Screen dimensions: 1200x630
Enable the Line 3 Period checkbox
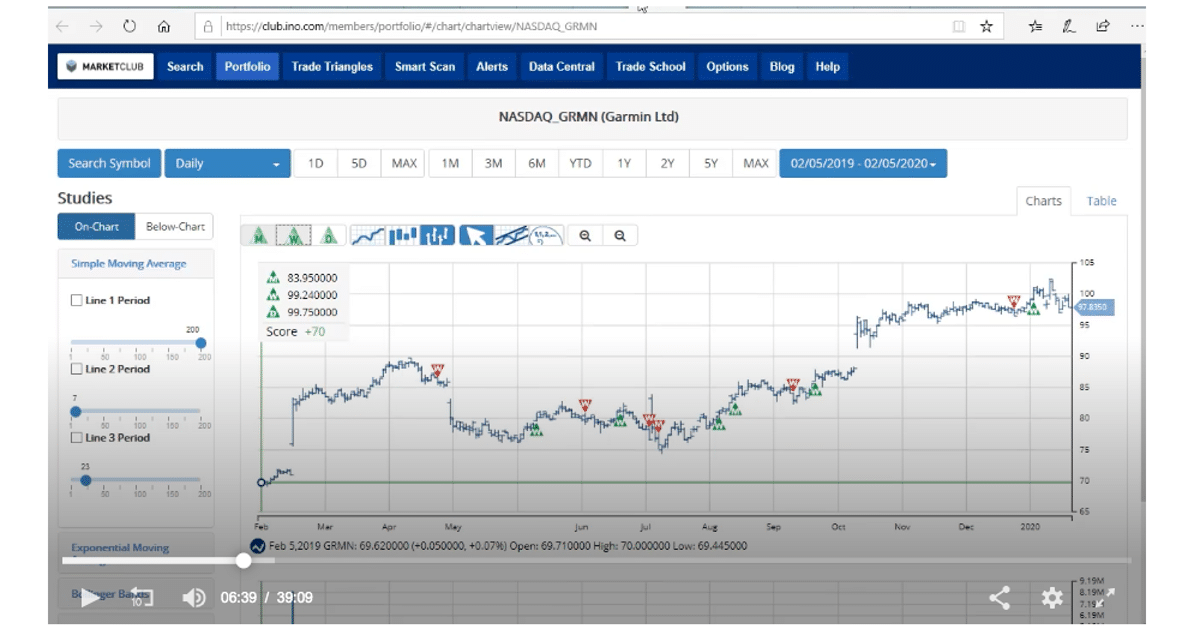(77, 438)
